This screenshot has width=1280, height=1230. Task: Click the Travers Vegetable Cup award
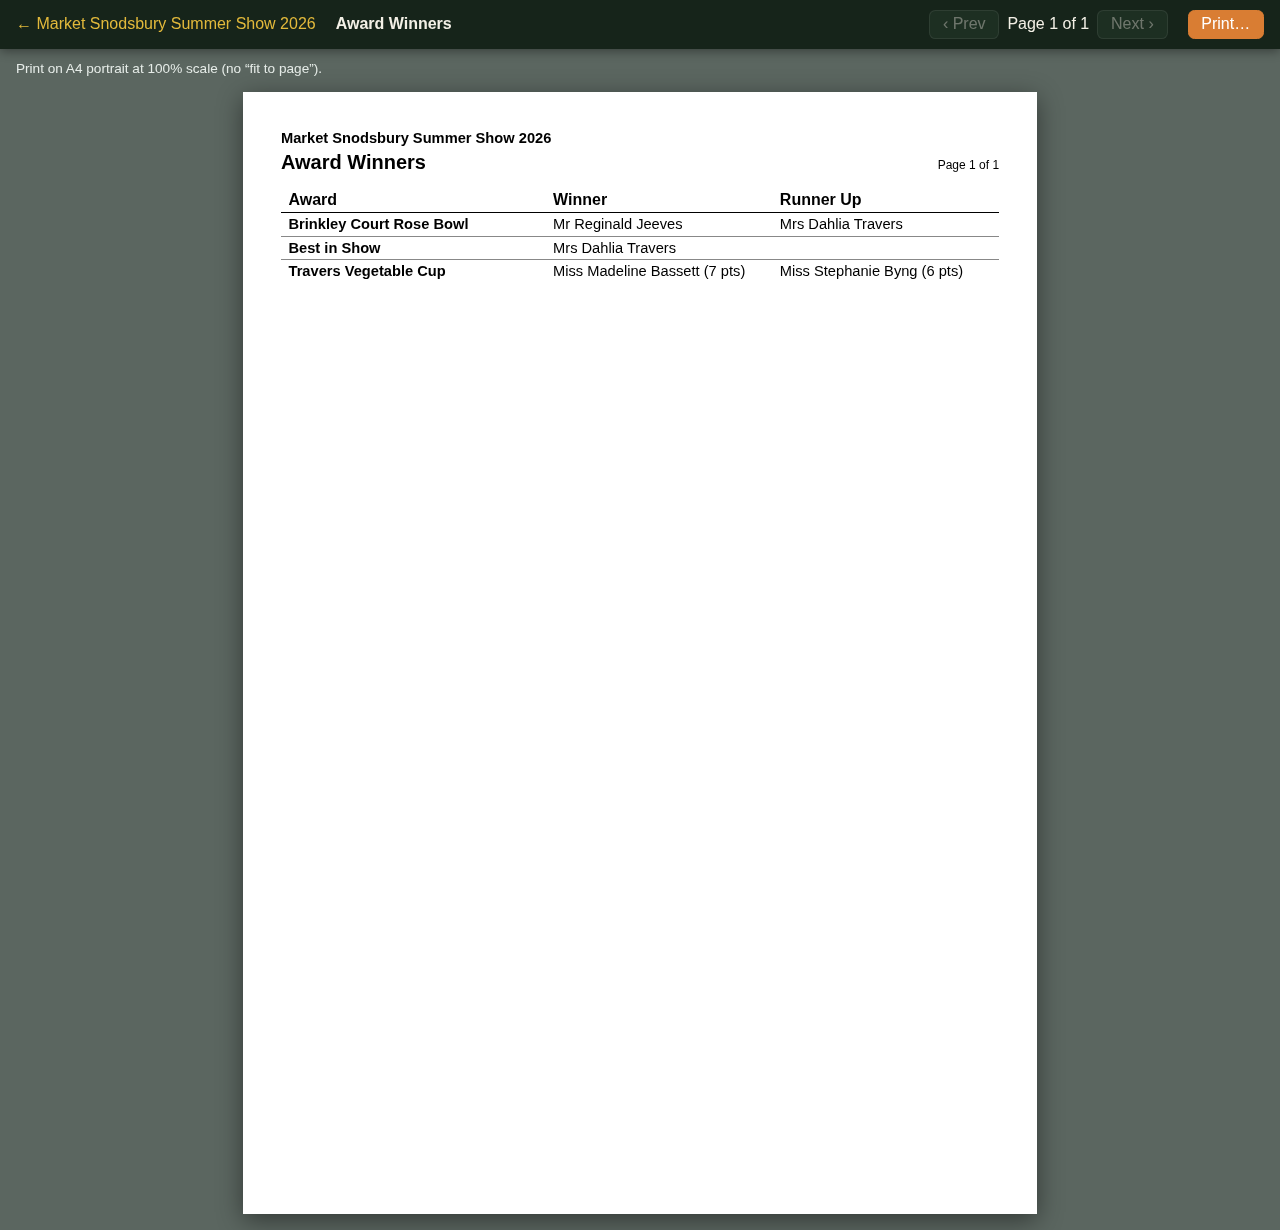367,271
